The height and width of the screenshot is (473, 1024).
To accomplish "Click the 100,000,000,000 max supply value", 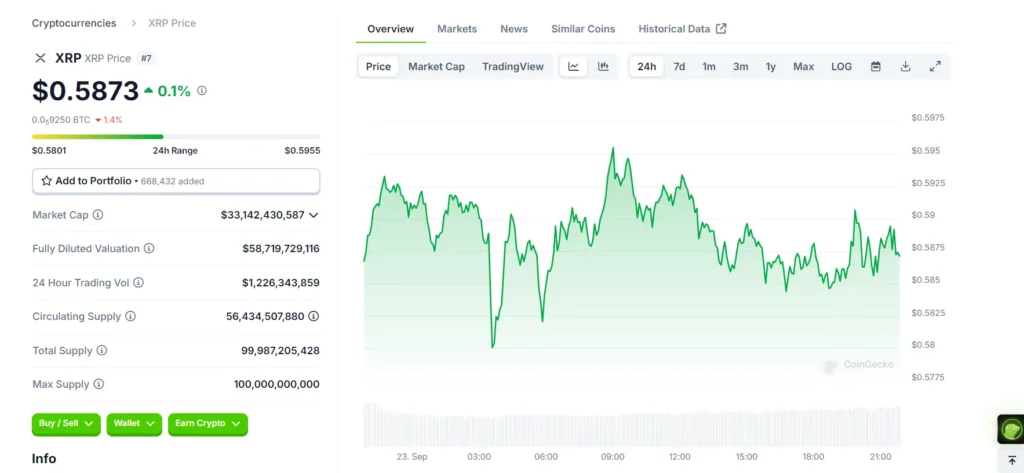I will pos(277,384).
